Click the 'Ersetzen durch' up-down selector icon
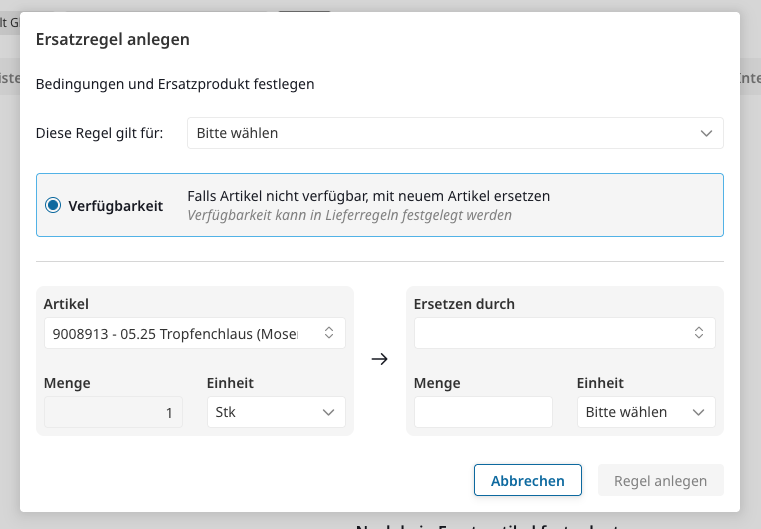Screen dimensions: 761x529 click(x=699, y=334)
